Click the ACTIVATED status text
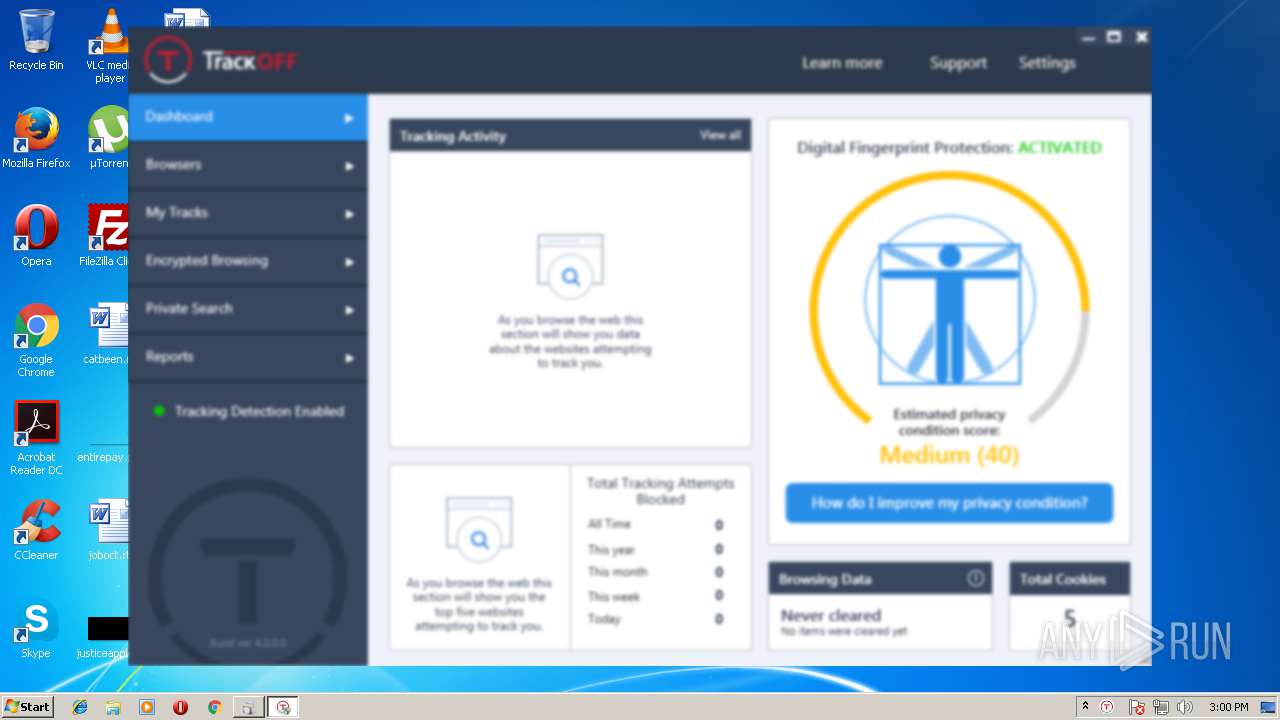 (x=1060, y=147)
